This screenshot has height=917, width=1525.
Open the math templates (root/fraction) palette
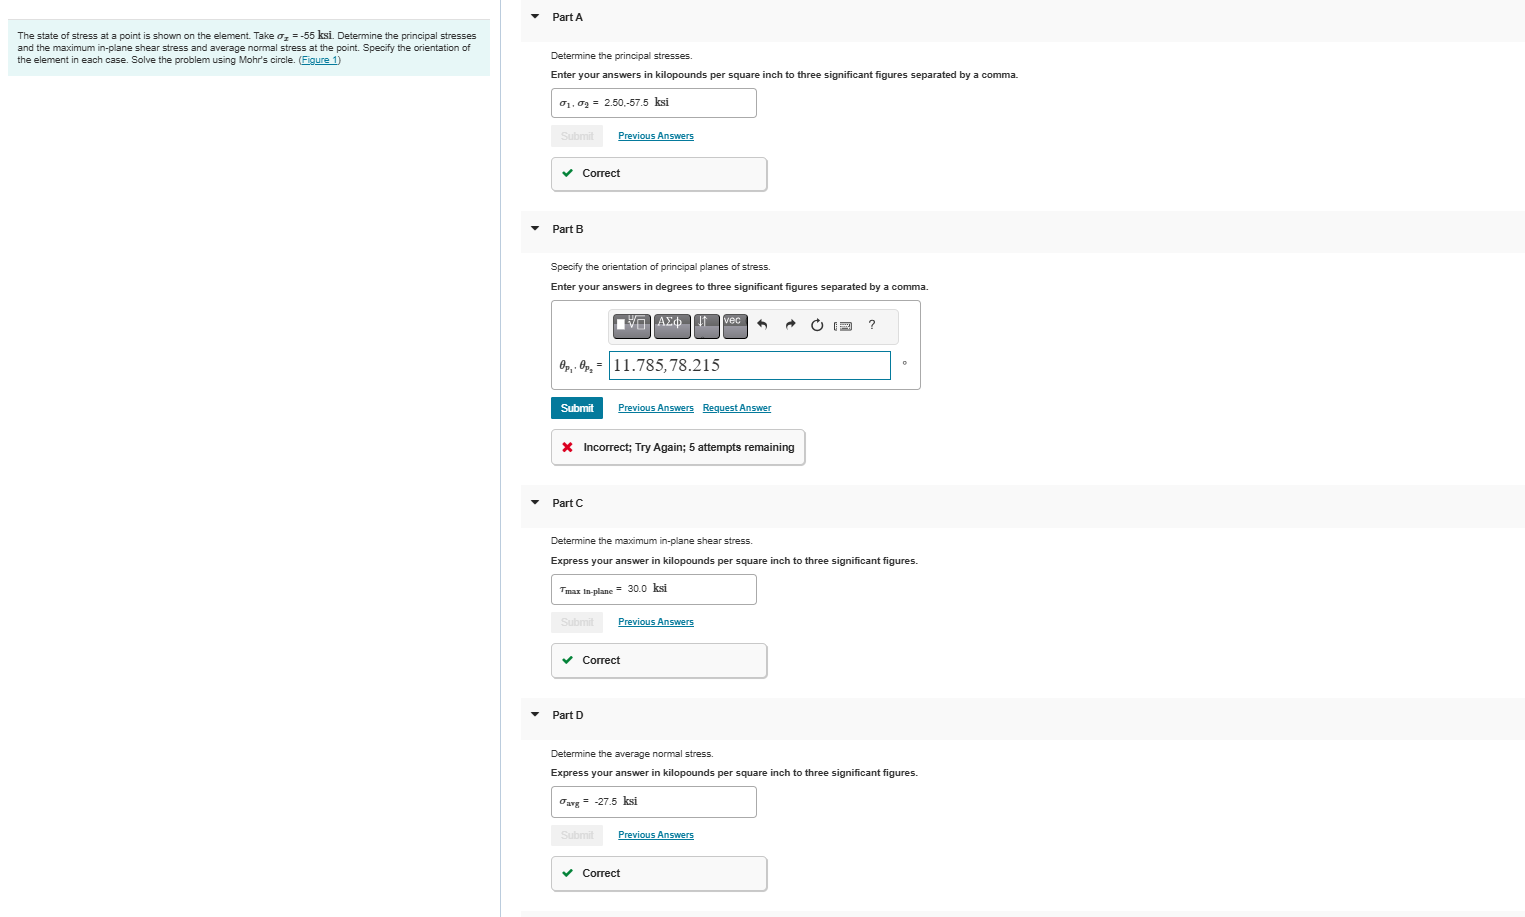pyautogui.click(x=632, y=325)
